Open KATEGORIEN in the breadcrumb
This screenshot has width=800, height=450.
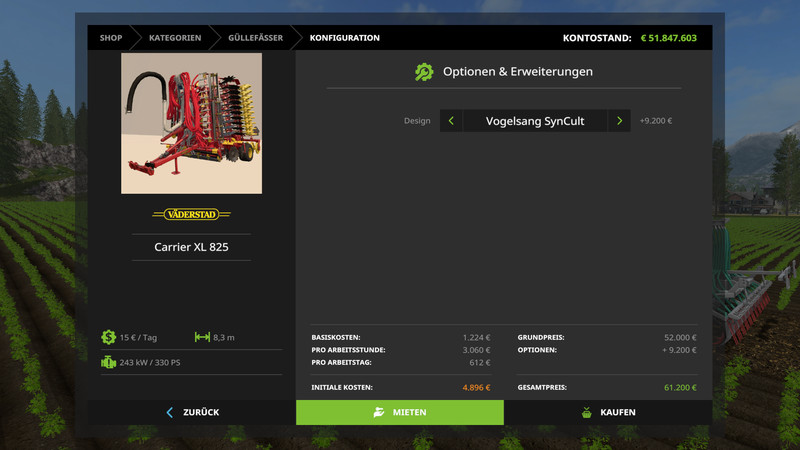(175, 38)
